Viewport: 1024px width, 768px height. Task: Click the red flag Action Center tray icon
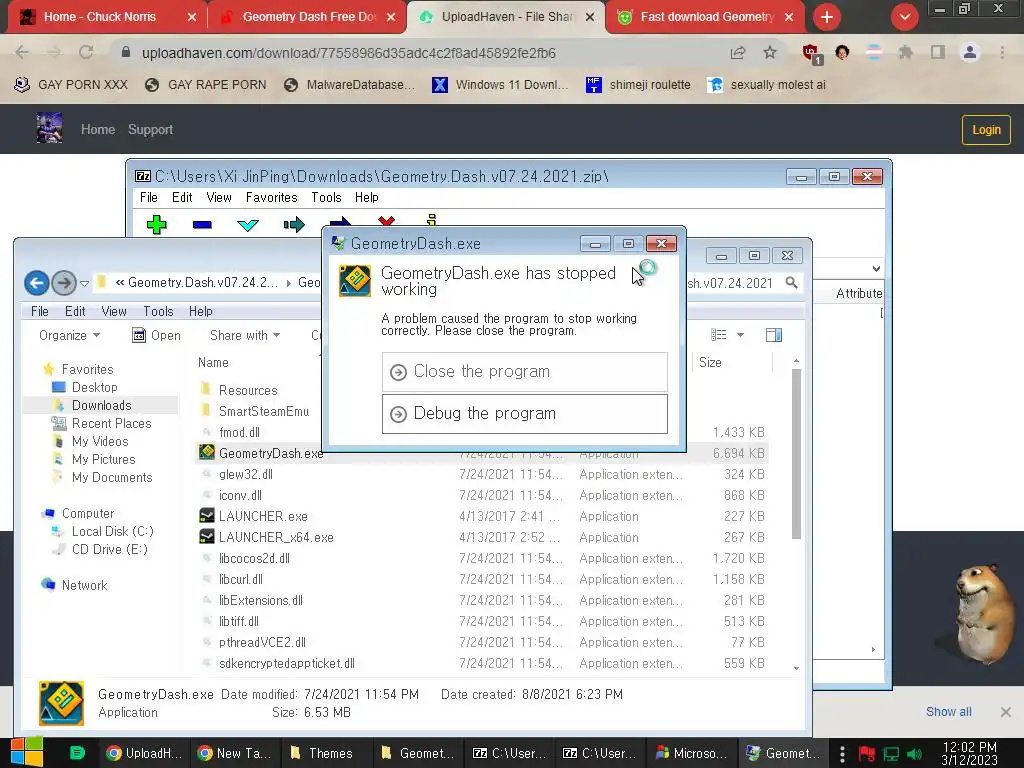[867, 754]
